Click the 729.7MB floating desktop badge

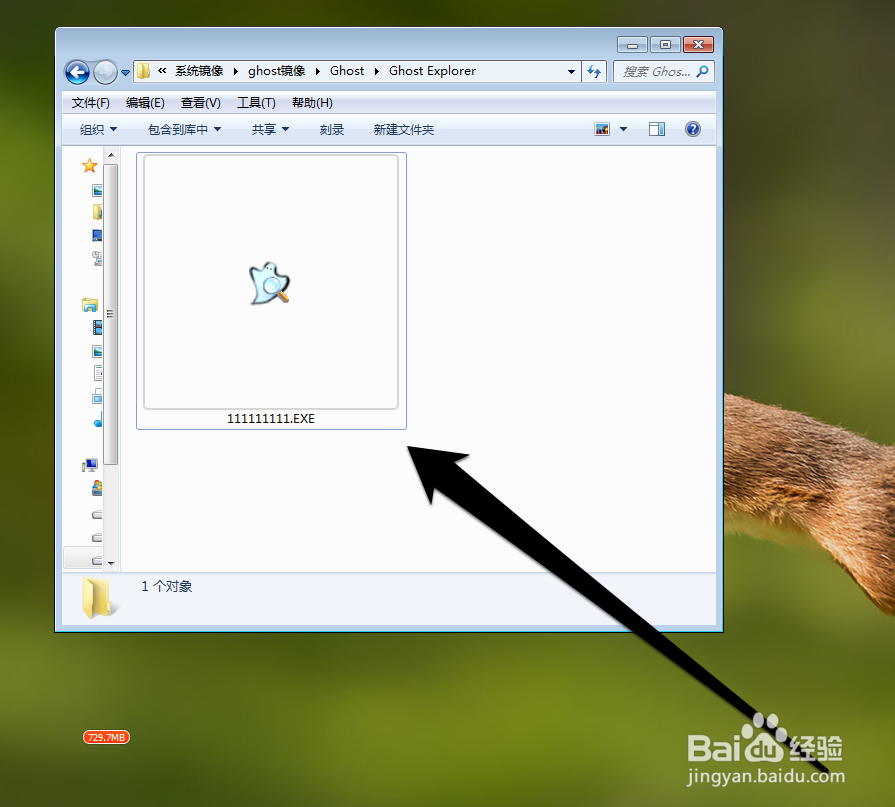(106, 737)
